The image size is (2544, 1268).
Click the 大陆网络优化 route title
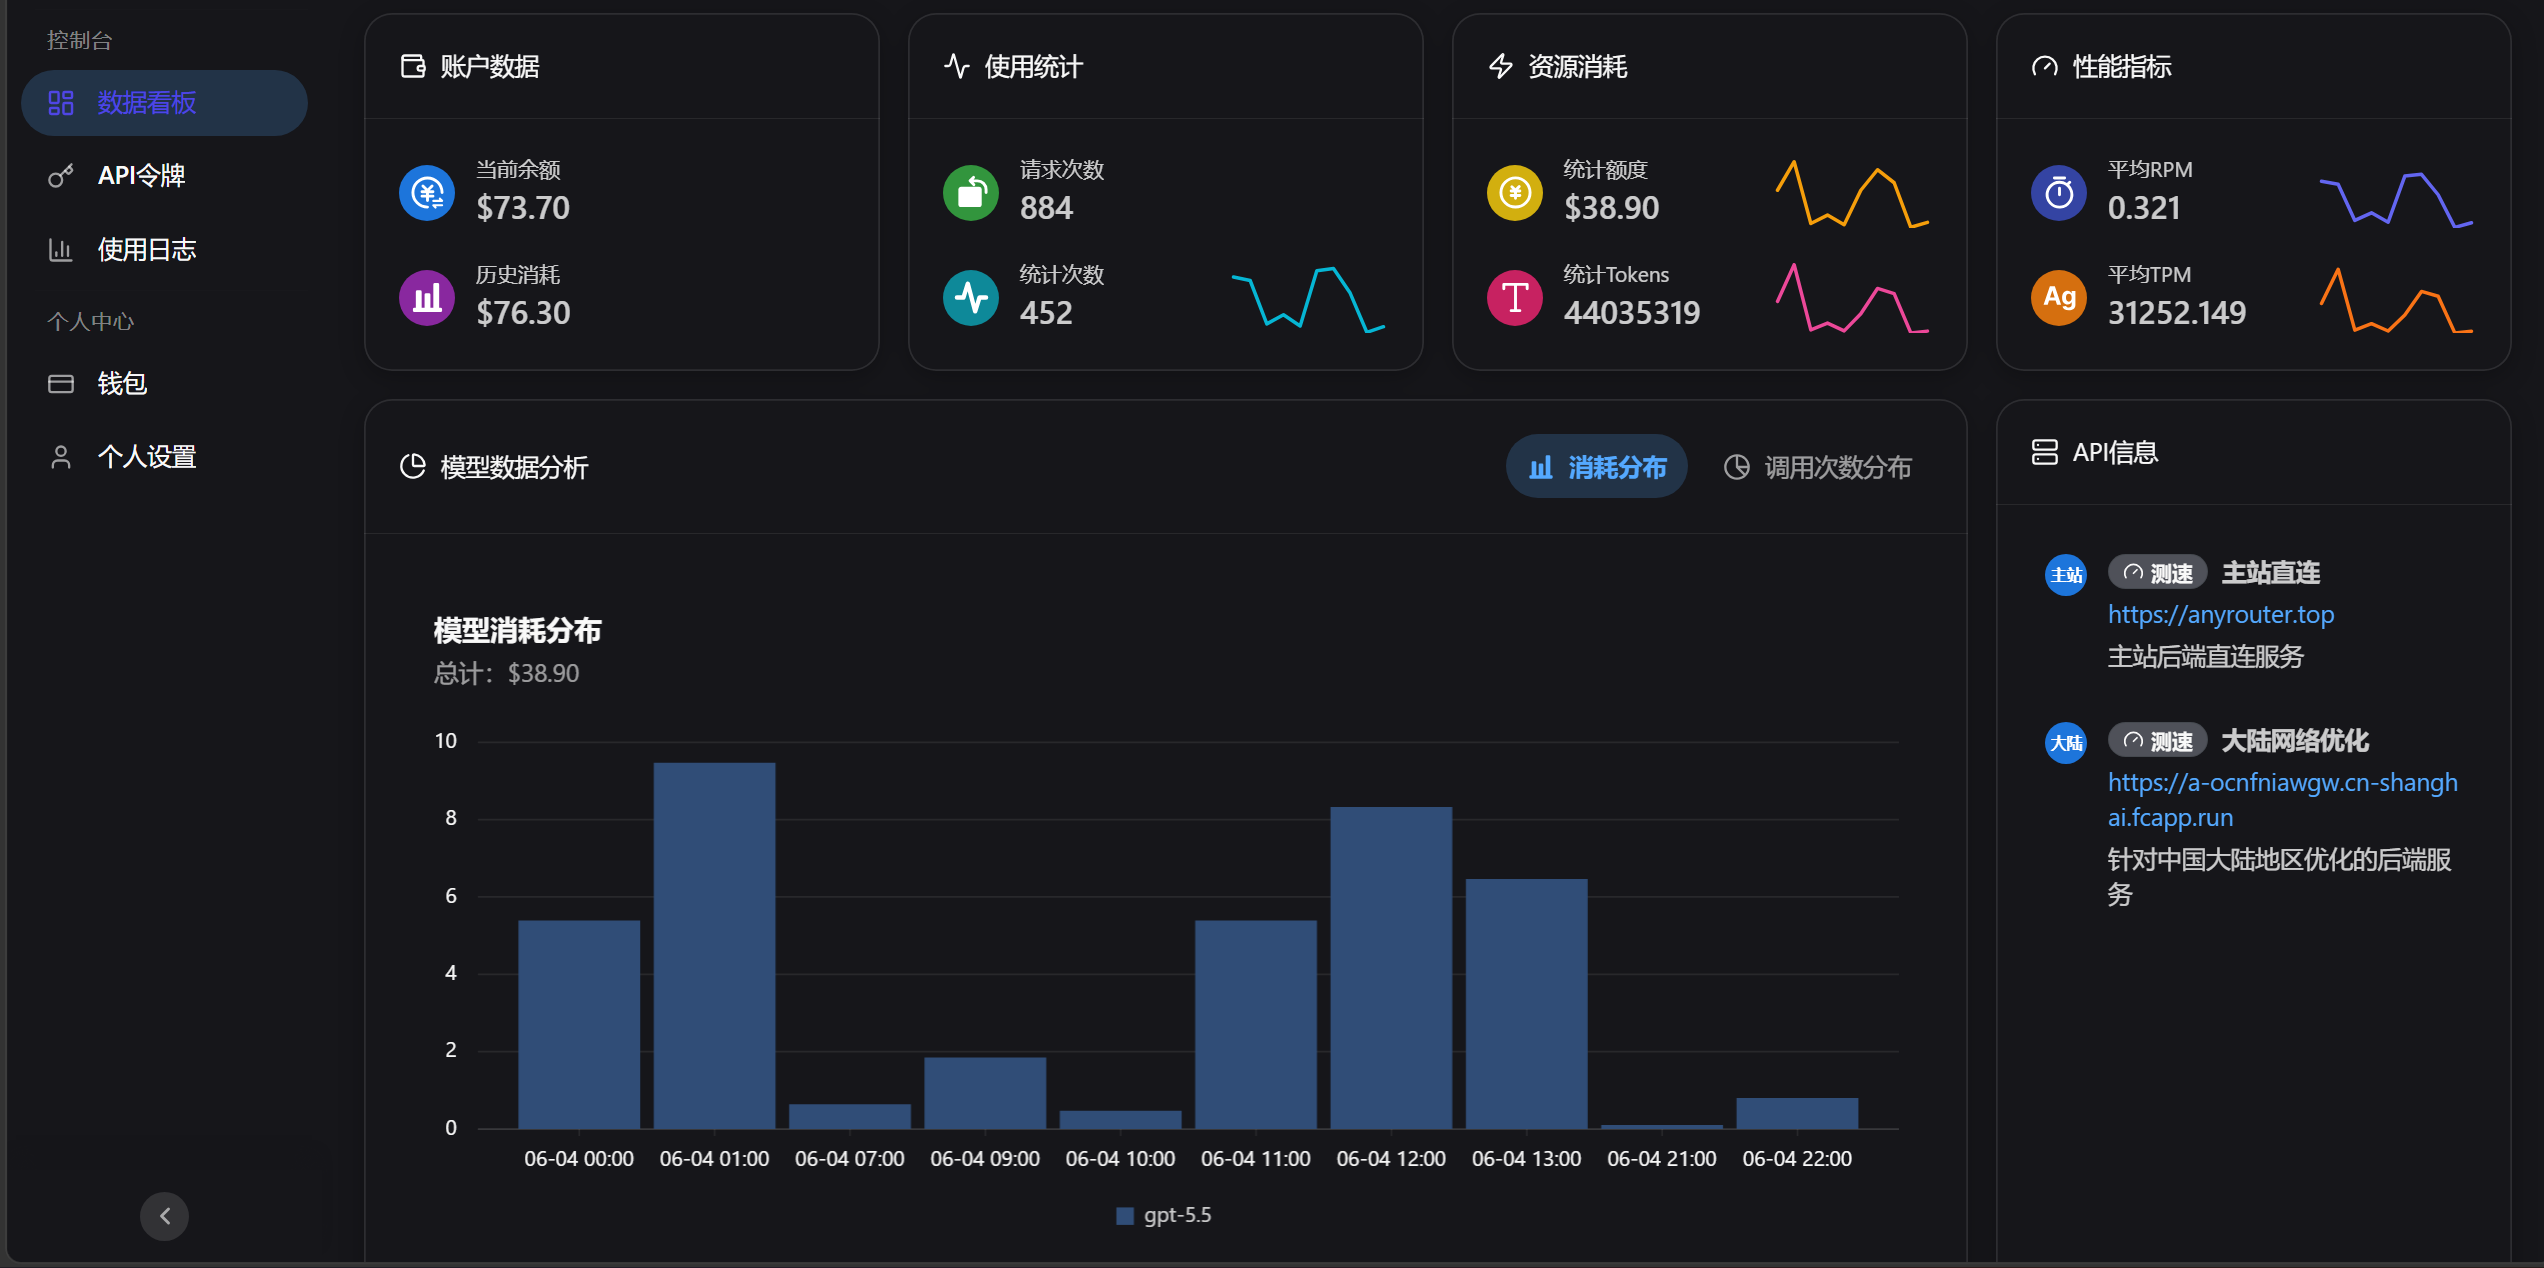point(2295,741)
